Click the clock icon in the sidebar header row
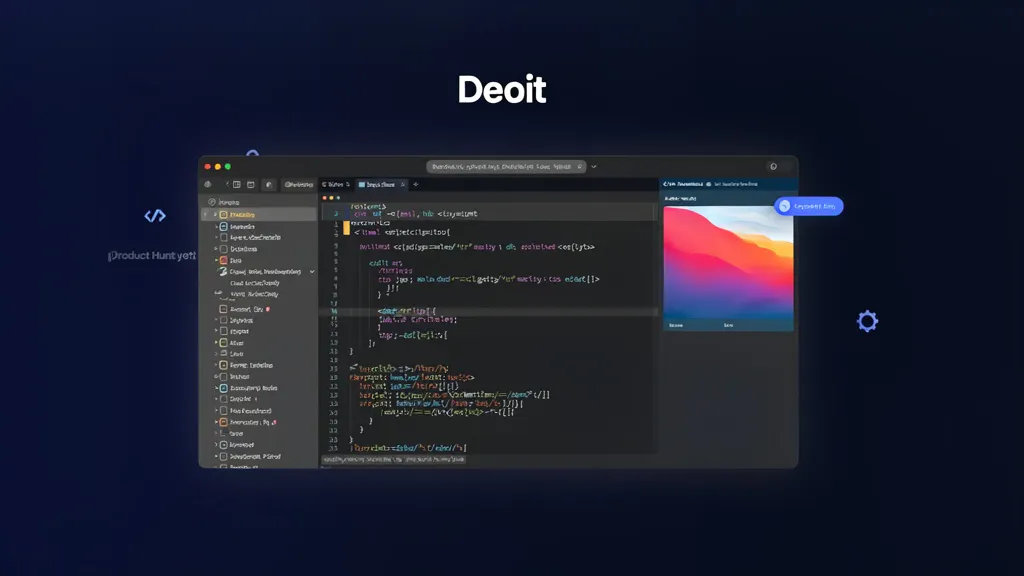1024x576 pixels. tap(212, 202)
